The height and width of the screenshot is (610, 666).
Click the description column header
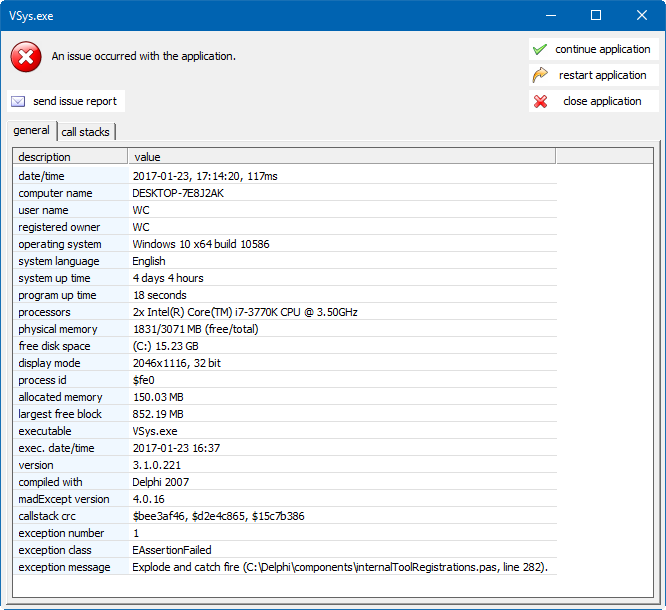click(x=69, y=156)
